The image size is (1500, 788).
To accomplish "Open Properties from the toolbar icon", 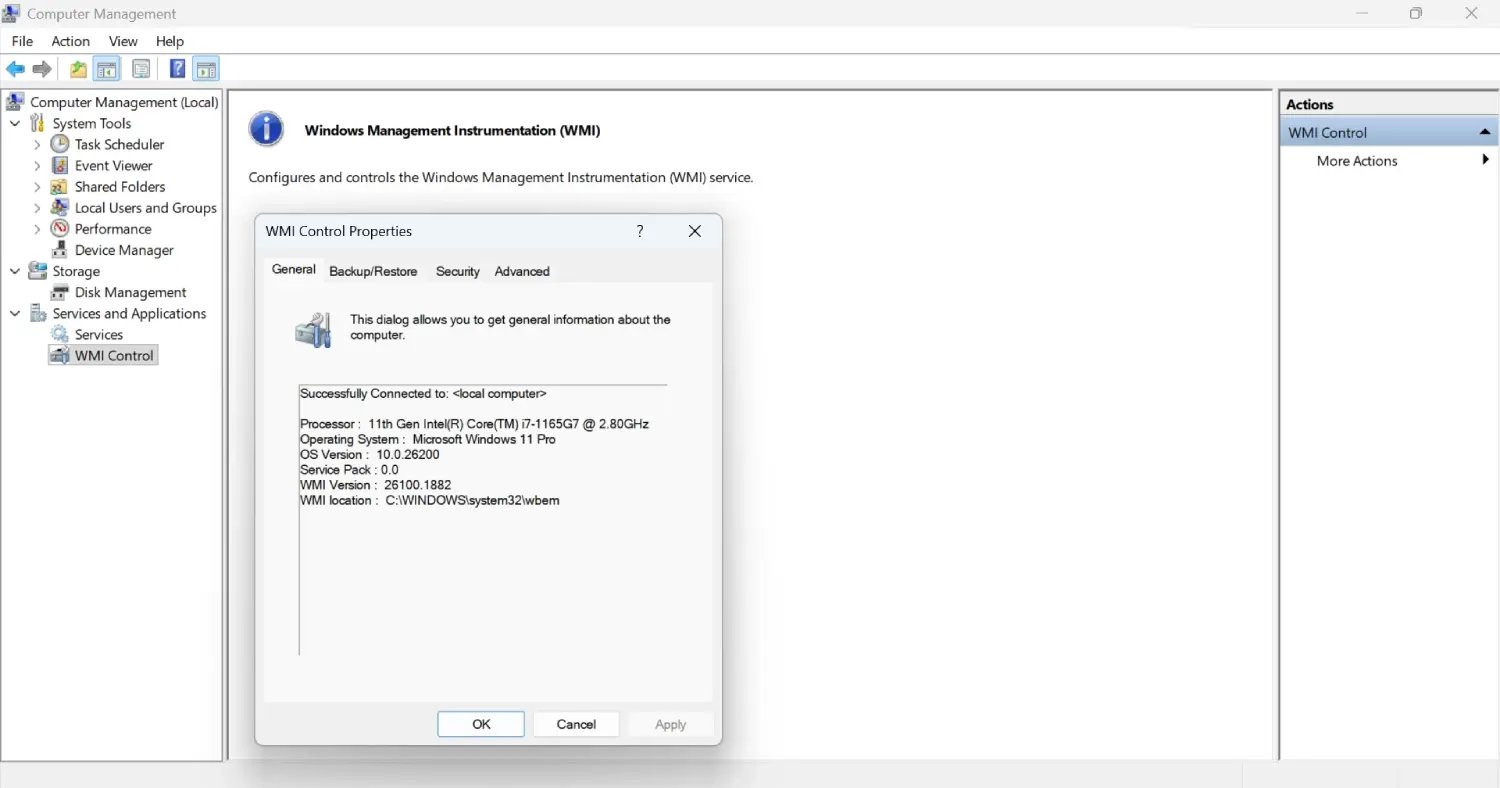I will coord(141,68).
